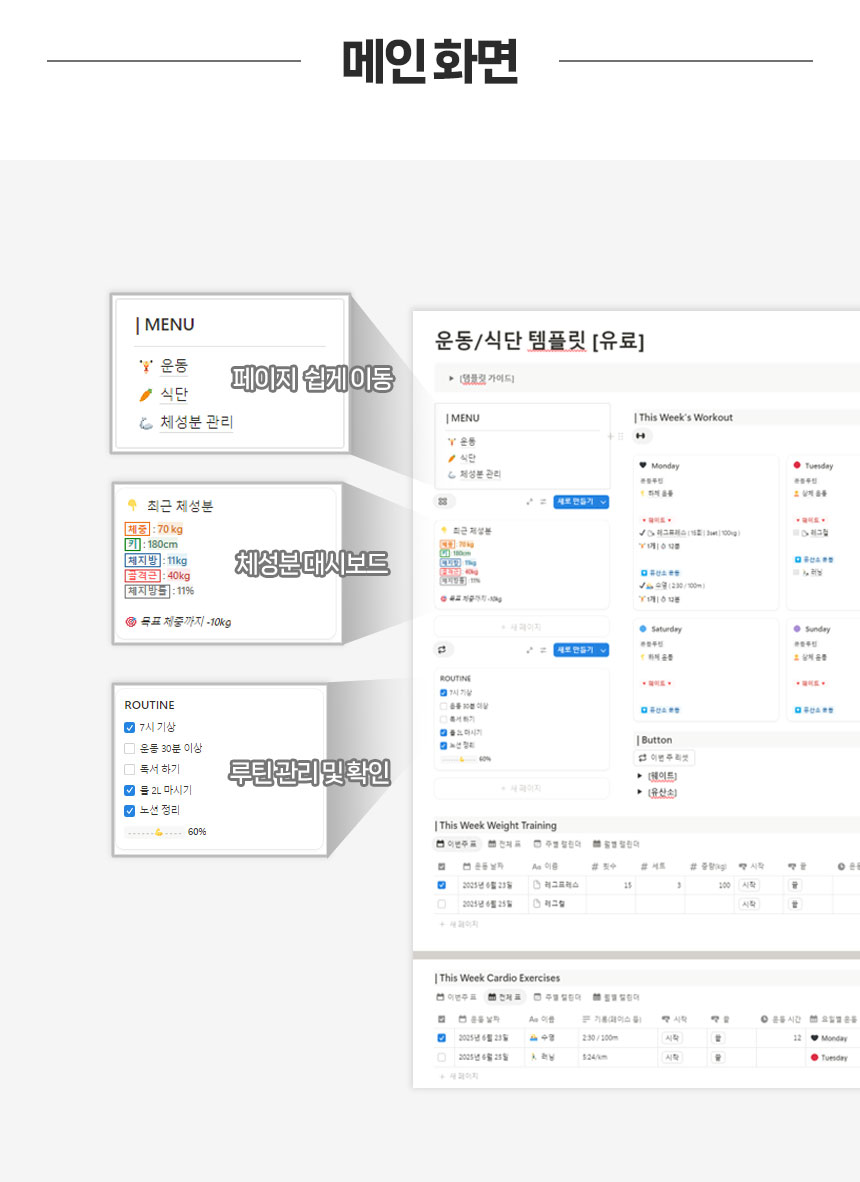Open 식단 link in enlarged MENU callout
The width and height of the screenshot is (860, 1182).
point(174,394)
